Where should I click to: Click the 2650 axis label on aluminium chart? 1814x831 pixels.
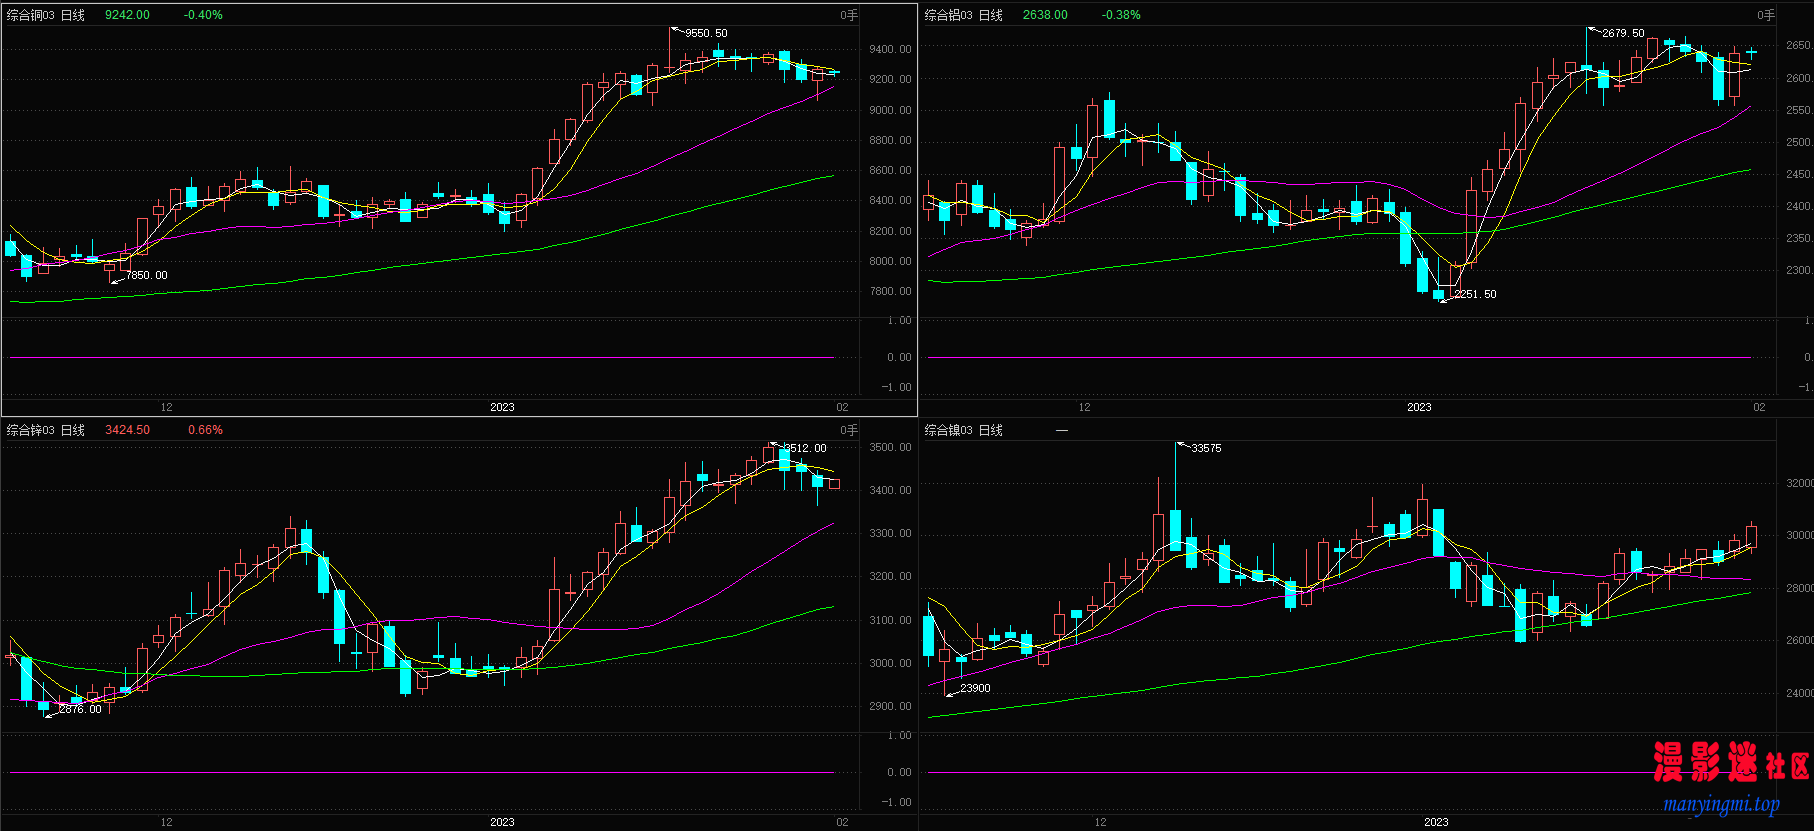pos(1798,45)
